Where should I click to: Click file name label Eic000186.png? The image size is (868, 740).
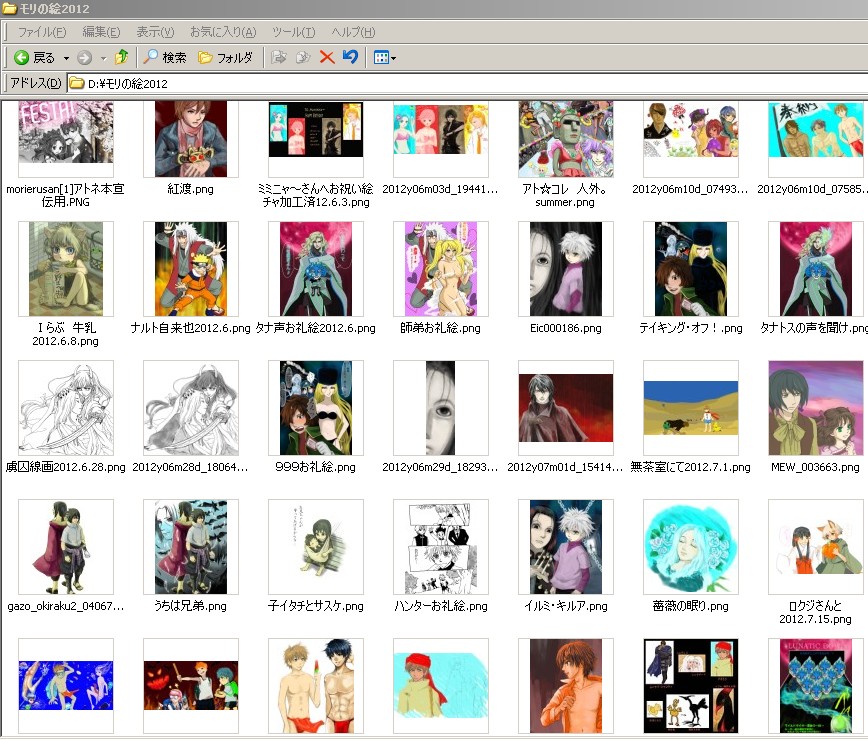coord(566,328)
